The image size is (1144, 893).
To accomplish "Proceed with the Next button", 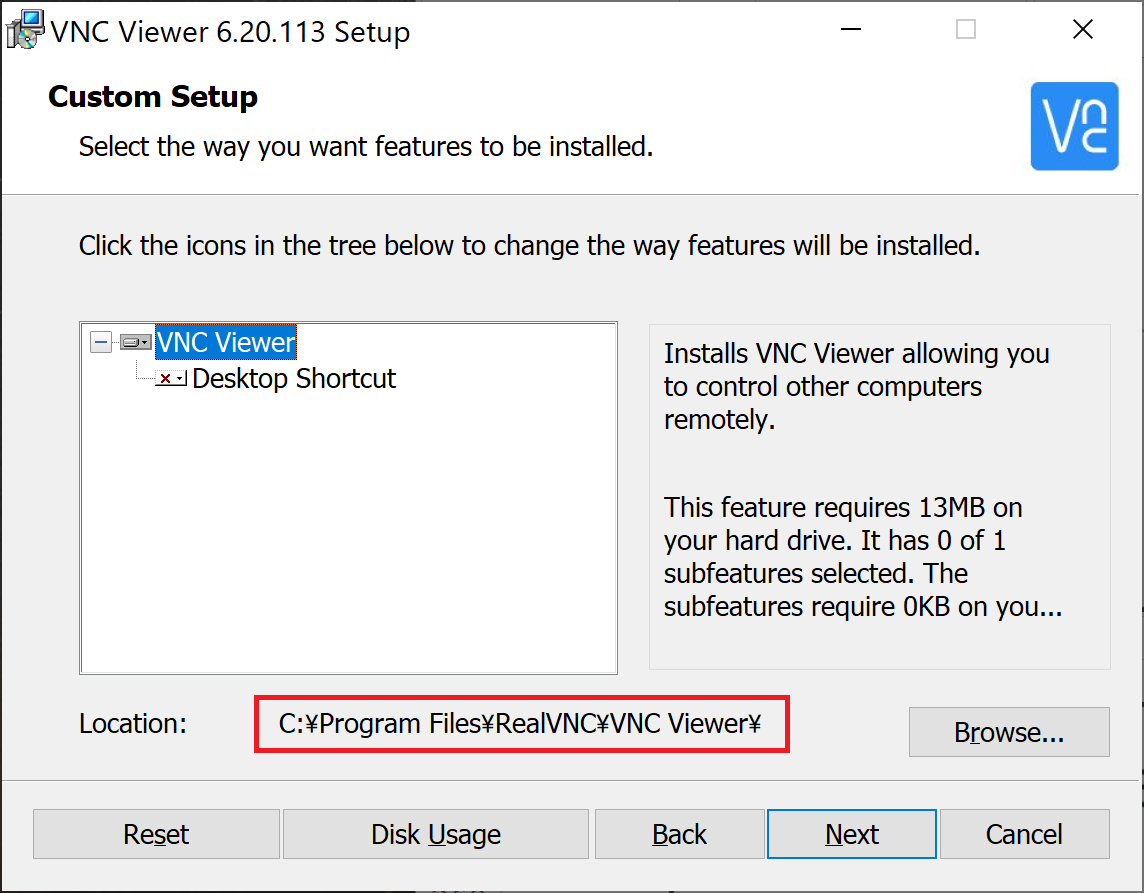I will click(x=851, y=834).
